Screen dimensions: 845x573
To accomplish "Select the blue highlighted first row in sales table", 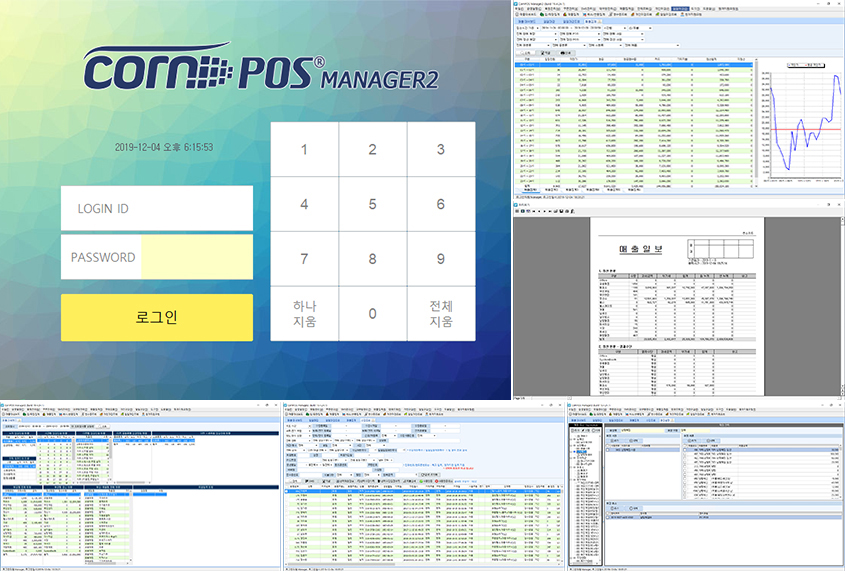I will click(x=634, y=65).
